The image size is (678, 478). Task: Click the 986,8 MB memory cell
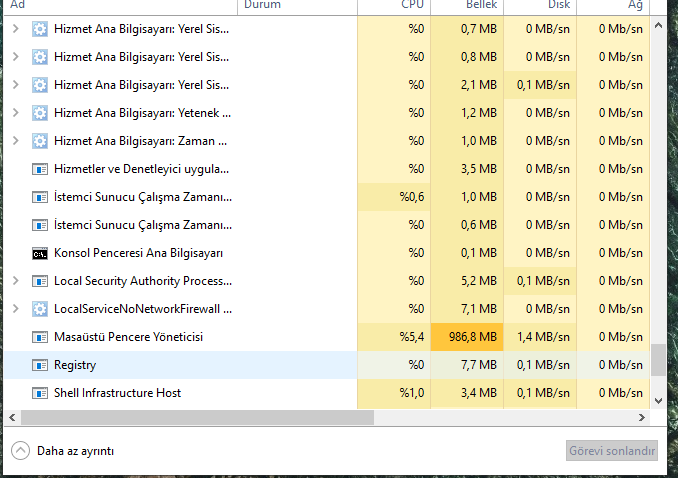pos(467,337)
